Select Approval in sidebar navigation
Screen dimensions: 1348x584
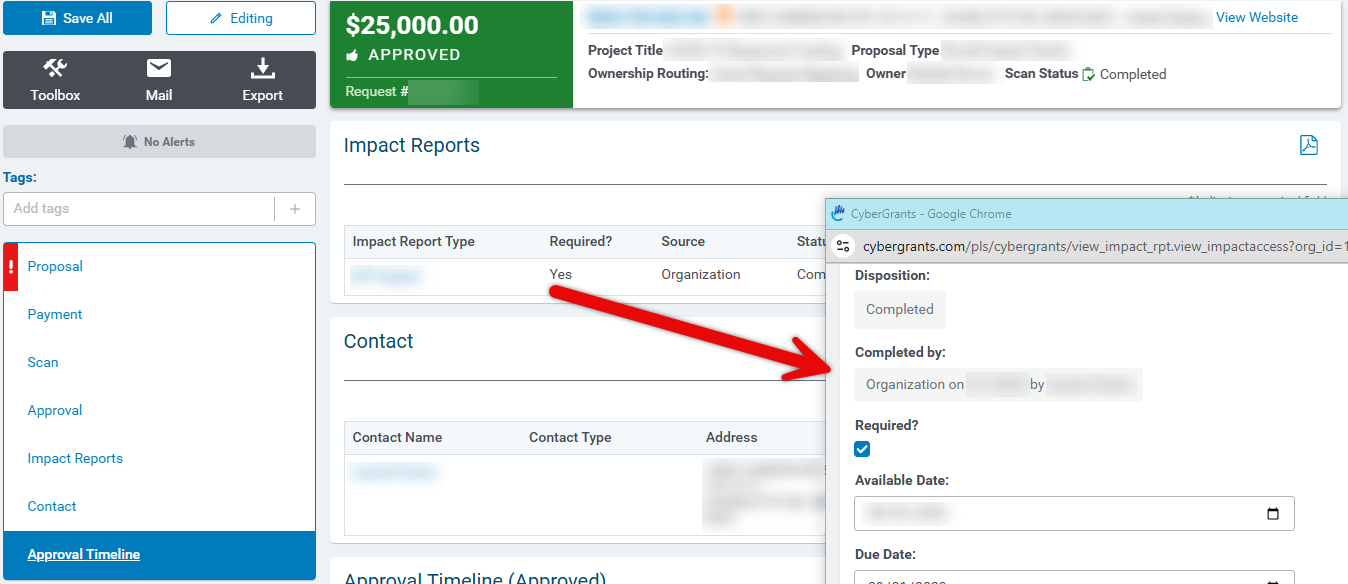(55, 410)
